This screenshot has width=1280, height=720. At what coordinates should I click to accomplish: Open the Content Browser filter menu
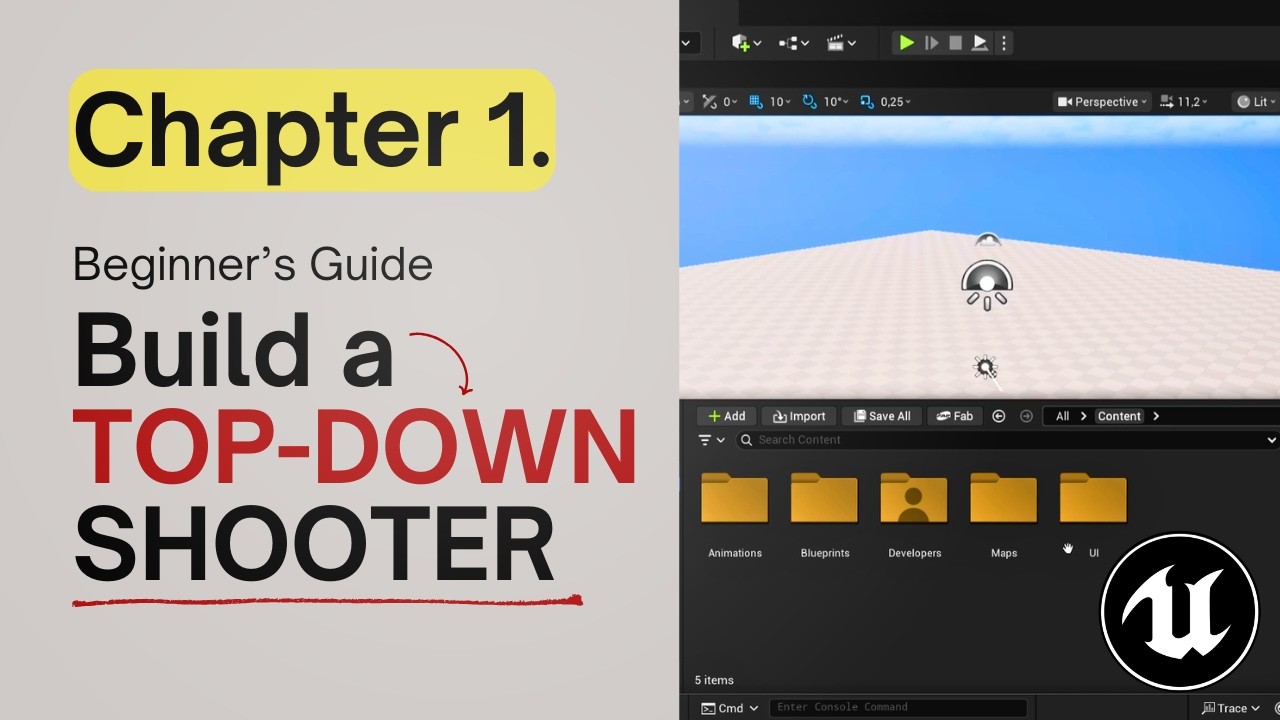tap(711, 440)
